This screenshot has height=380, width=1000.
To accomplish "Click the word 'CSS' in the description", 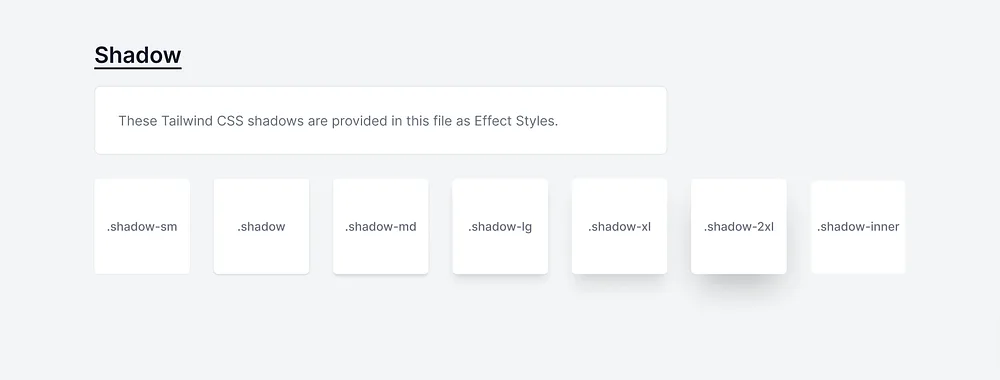I will [x=230, y=121].
